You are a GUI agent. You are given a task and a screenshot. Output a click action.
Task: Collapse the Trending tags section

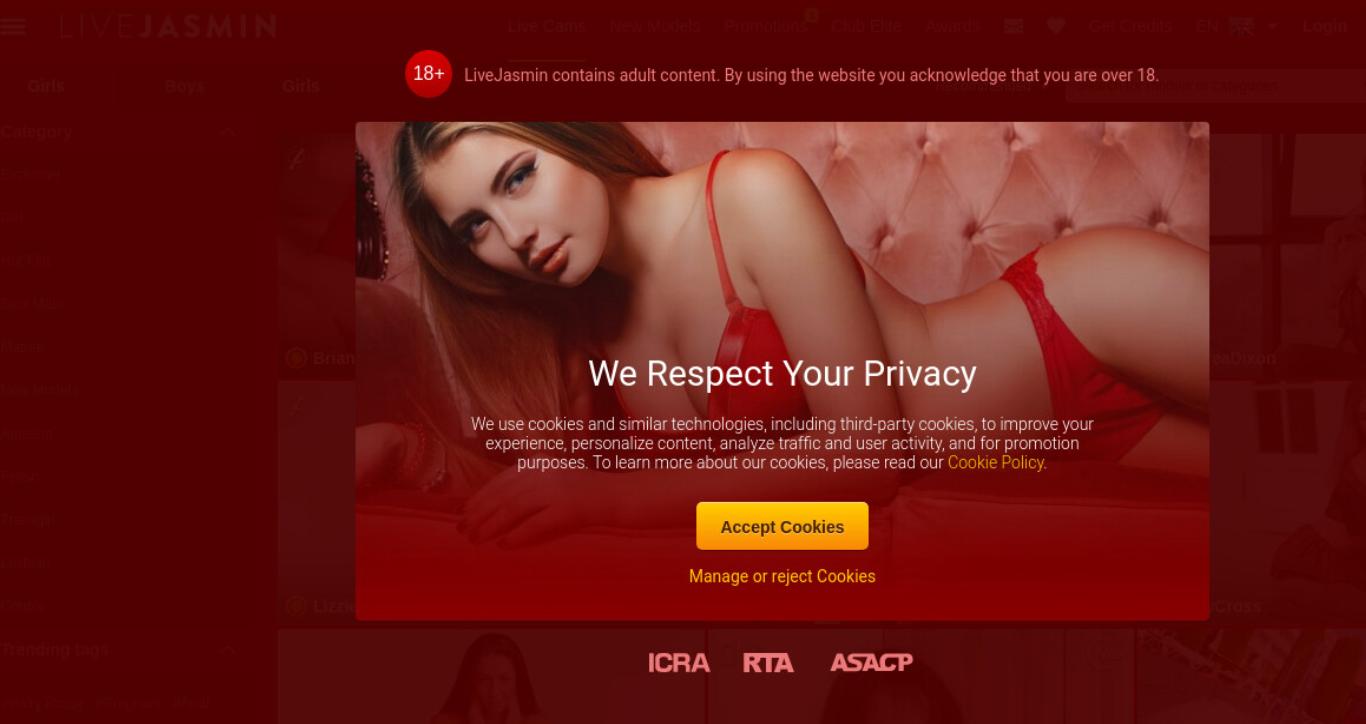click(x=228, y=650)
